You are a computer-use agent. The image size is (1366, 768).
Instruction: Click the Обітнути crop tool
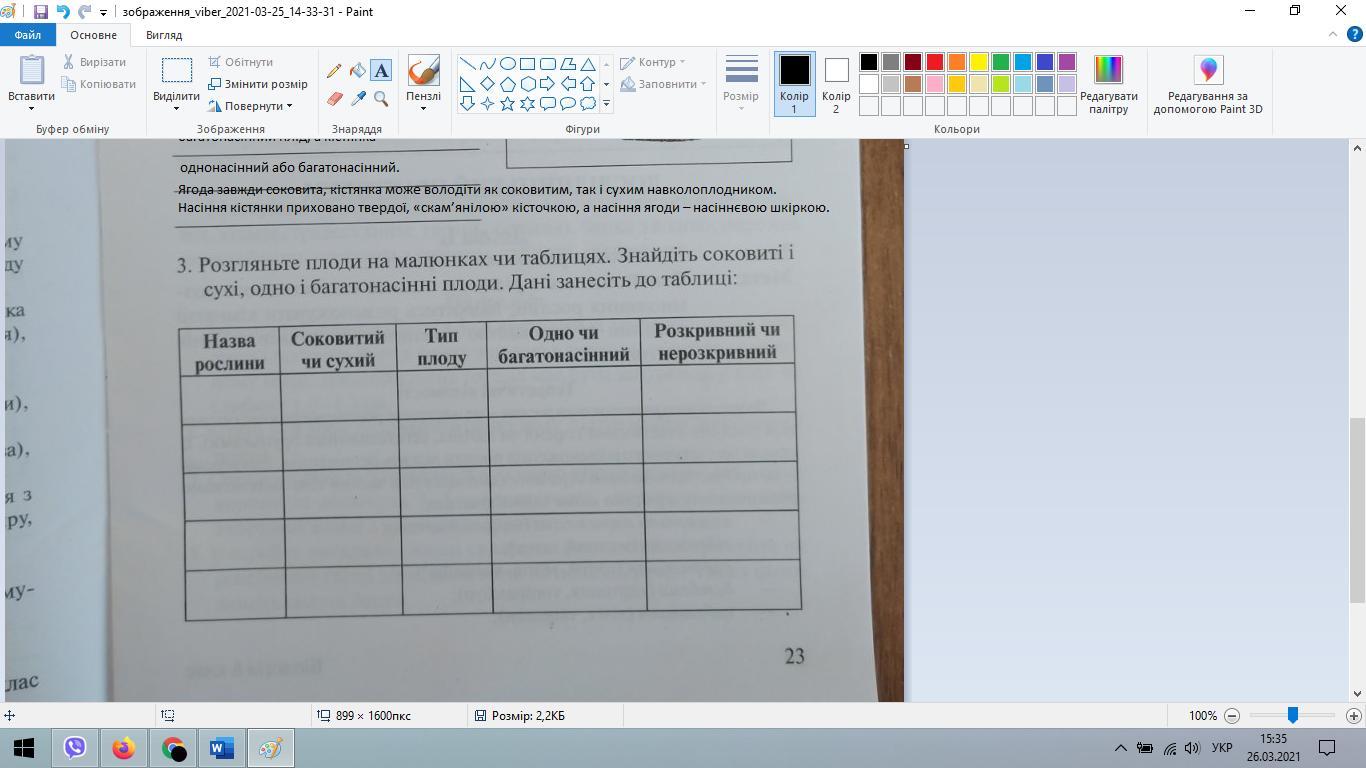[241, 62]
